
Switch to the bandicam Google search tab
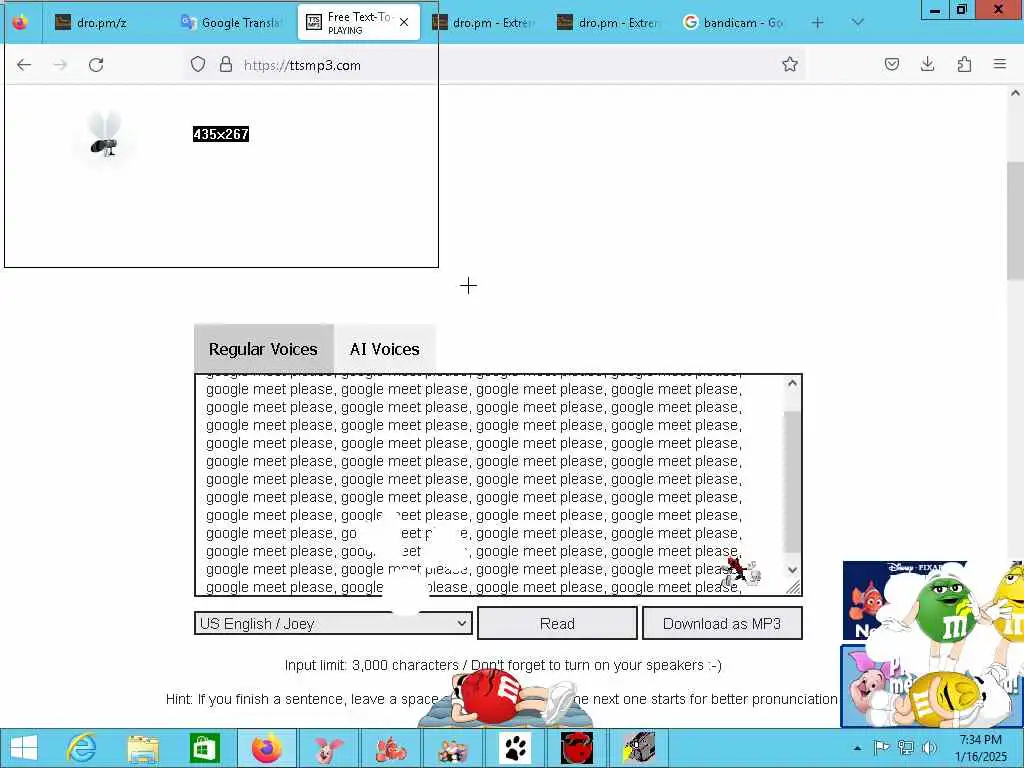(735, 23)
